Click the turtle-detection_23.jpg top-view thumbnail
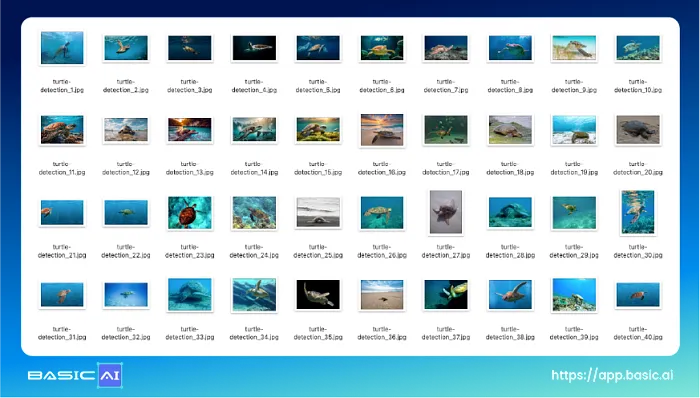 pyautogui.click(x=190, y=213)
